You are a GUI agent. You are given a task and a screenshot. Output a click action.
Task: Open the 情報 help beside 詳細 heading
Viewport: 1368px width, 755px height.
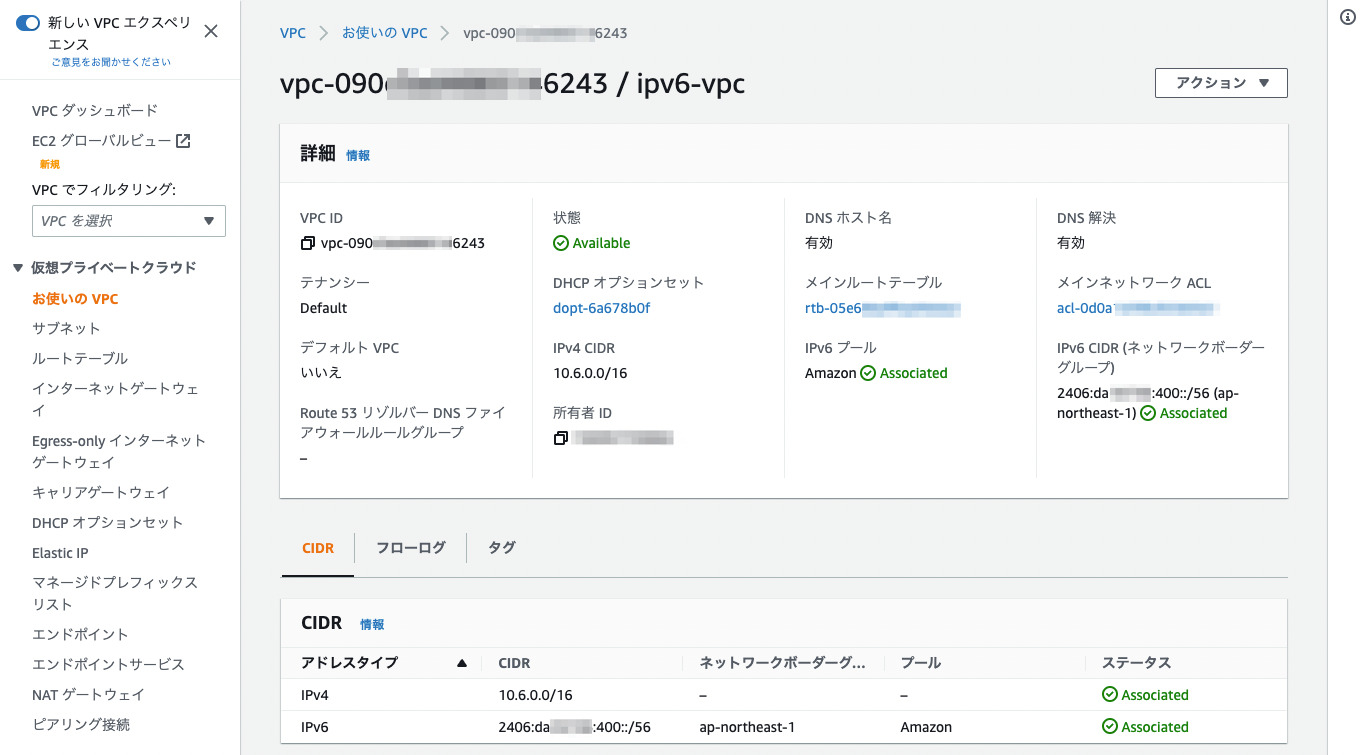358,155
